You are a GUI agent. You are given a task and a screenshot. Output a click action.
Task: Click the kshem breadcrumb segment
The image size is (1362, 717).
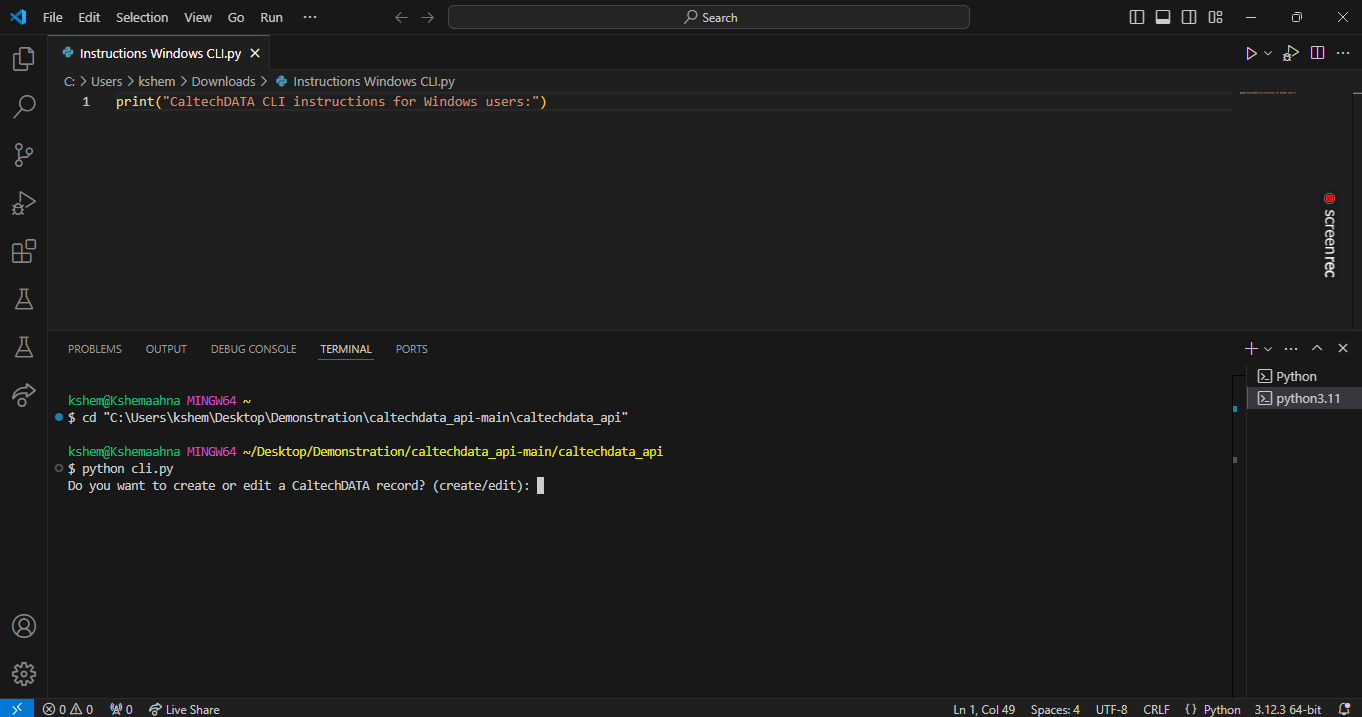tap(157, 81)
